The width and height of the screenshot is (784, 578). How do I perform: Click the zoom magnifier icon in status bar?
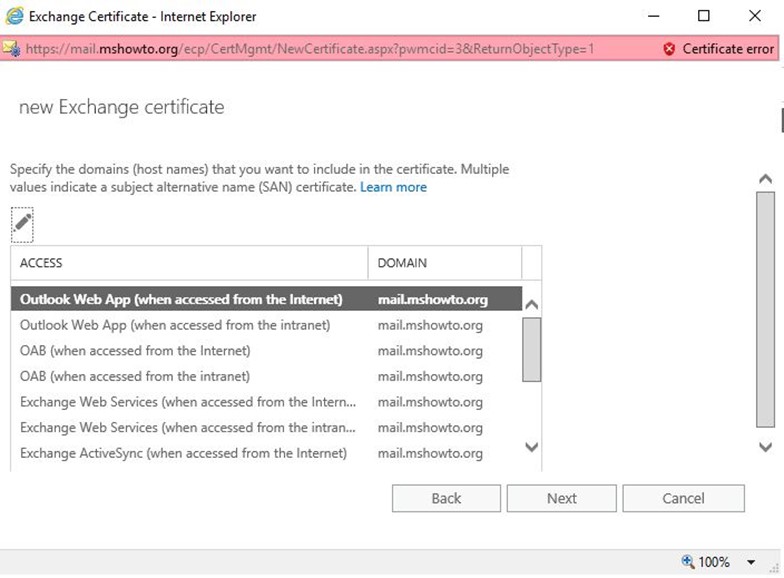pos(688,562)
